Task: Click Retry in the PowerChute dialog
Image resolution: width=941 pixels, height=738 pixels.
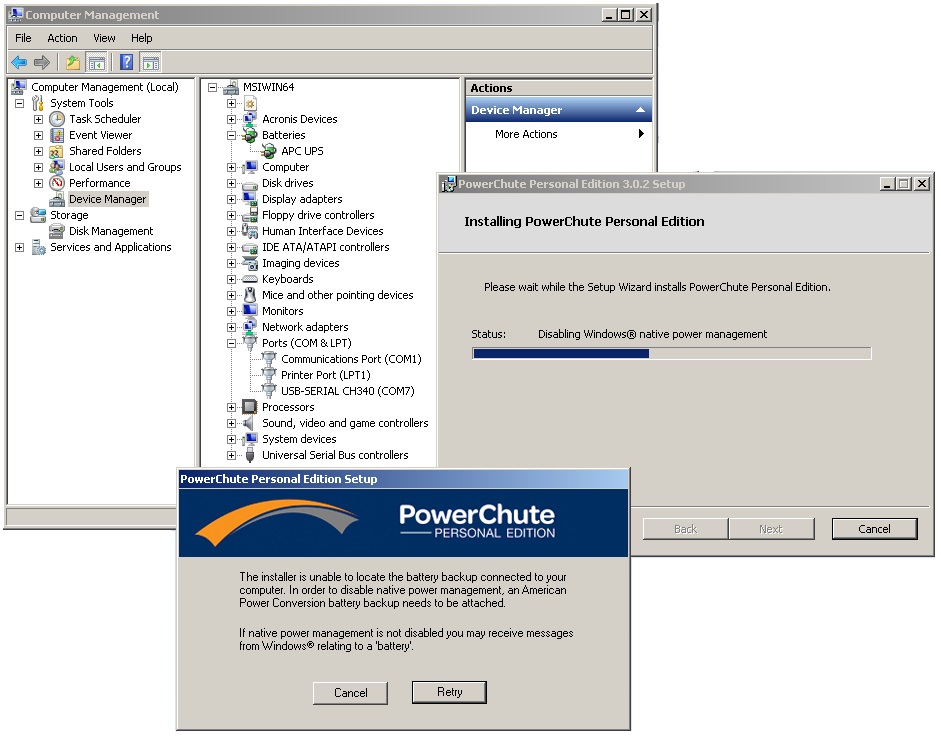Action: pos(449,692)
